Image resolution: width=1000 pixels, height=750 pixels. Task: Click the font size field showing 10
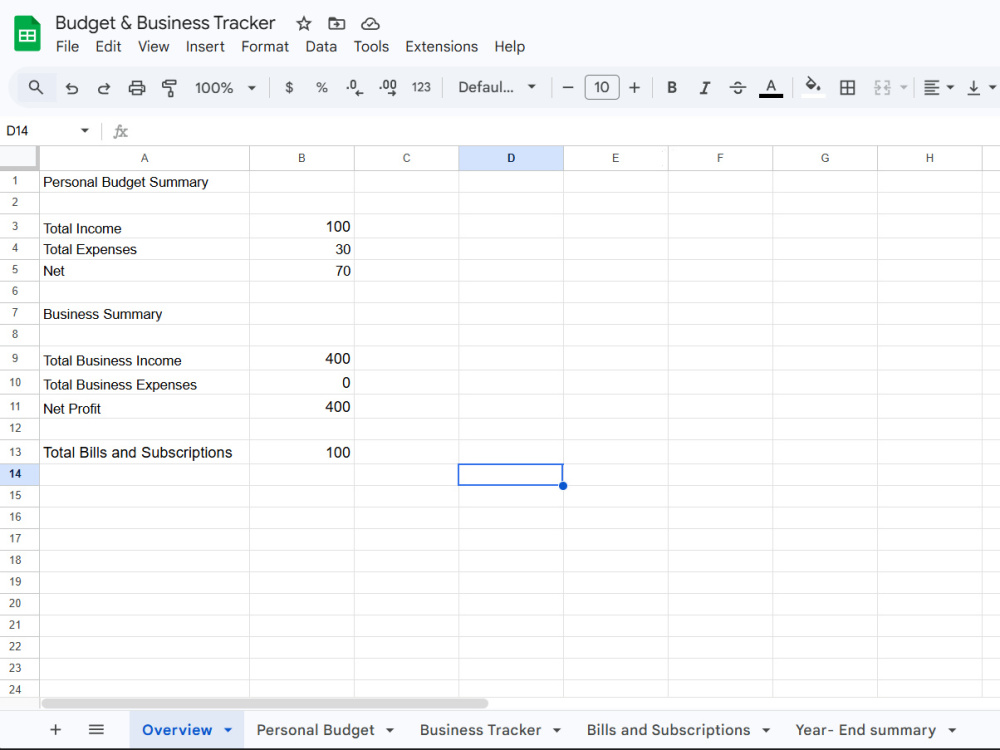601,87
